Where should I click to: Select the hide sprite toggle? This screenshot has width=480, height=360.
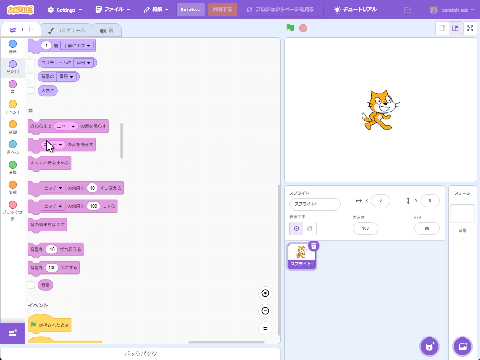point(309,228)
